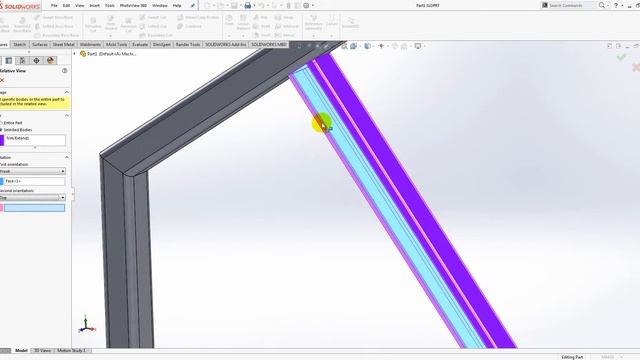Click the search magnifier icon
The height and width of the screenshot is (360, 640).
pos(602,5)
